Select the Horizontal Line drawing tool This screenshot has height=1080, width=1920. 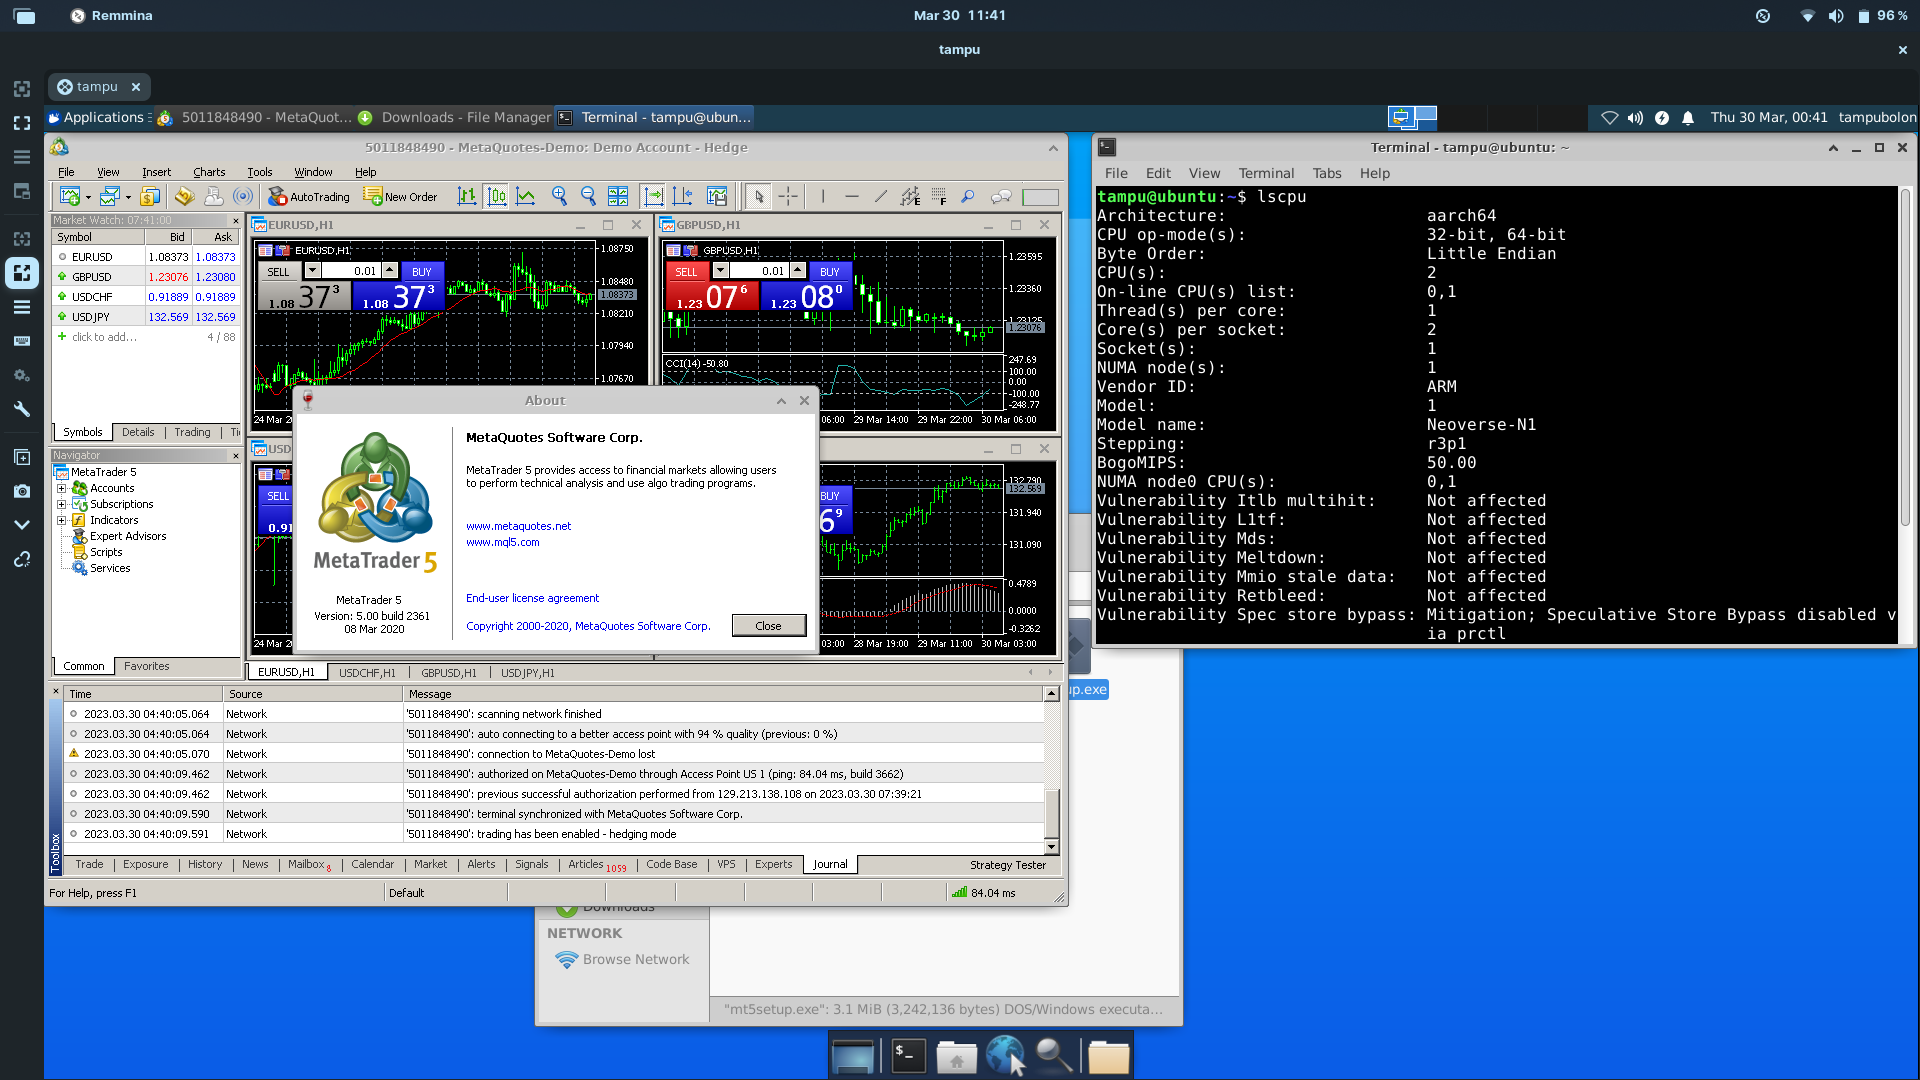pos(852,197)
